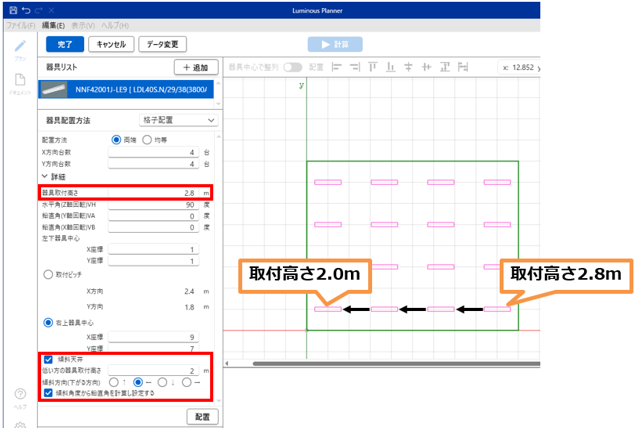Select the 均等 radio button
This screenshot has height=428, width=637.
tap(147, 139)
